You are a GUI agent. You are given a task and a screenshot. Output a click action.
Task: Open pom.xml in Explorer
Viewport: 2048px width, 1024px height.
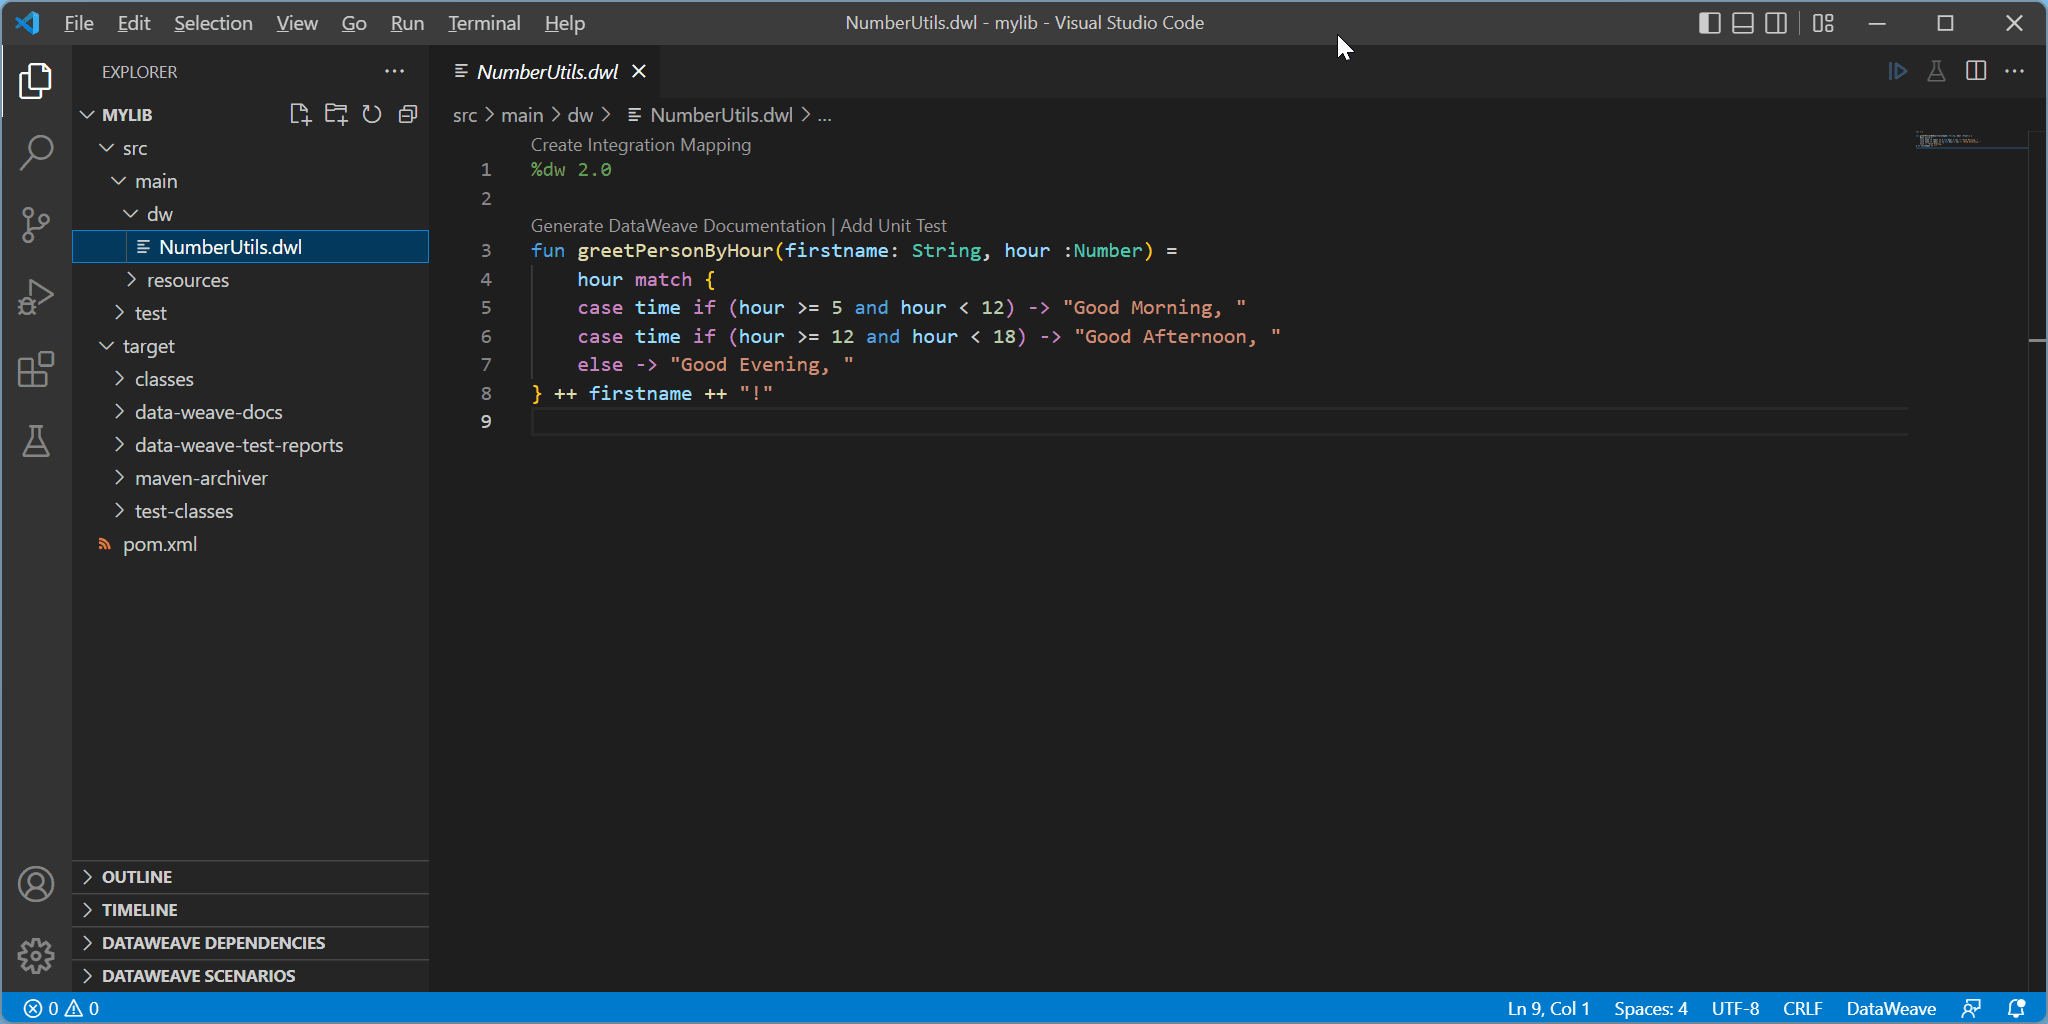pos(250,544)
